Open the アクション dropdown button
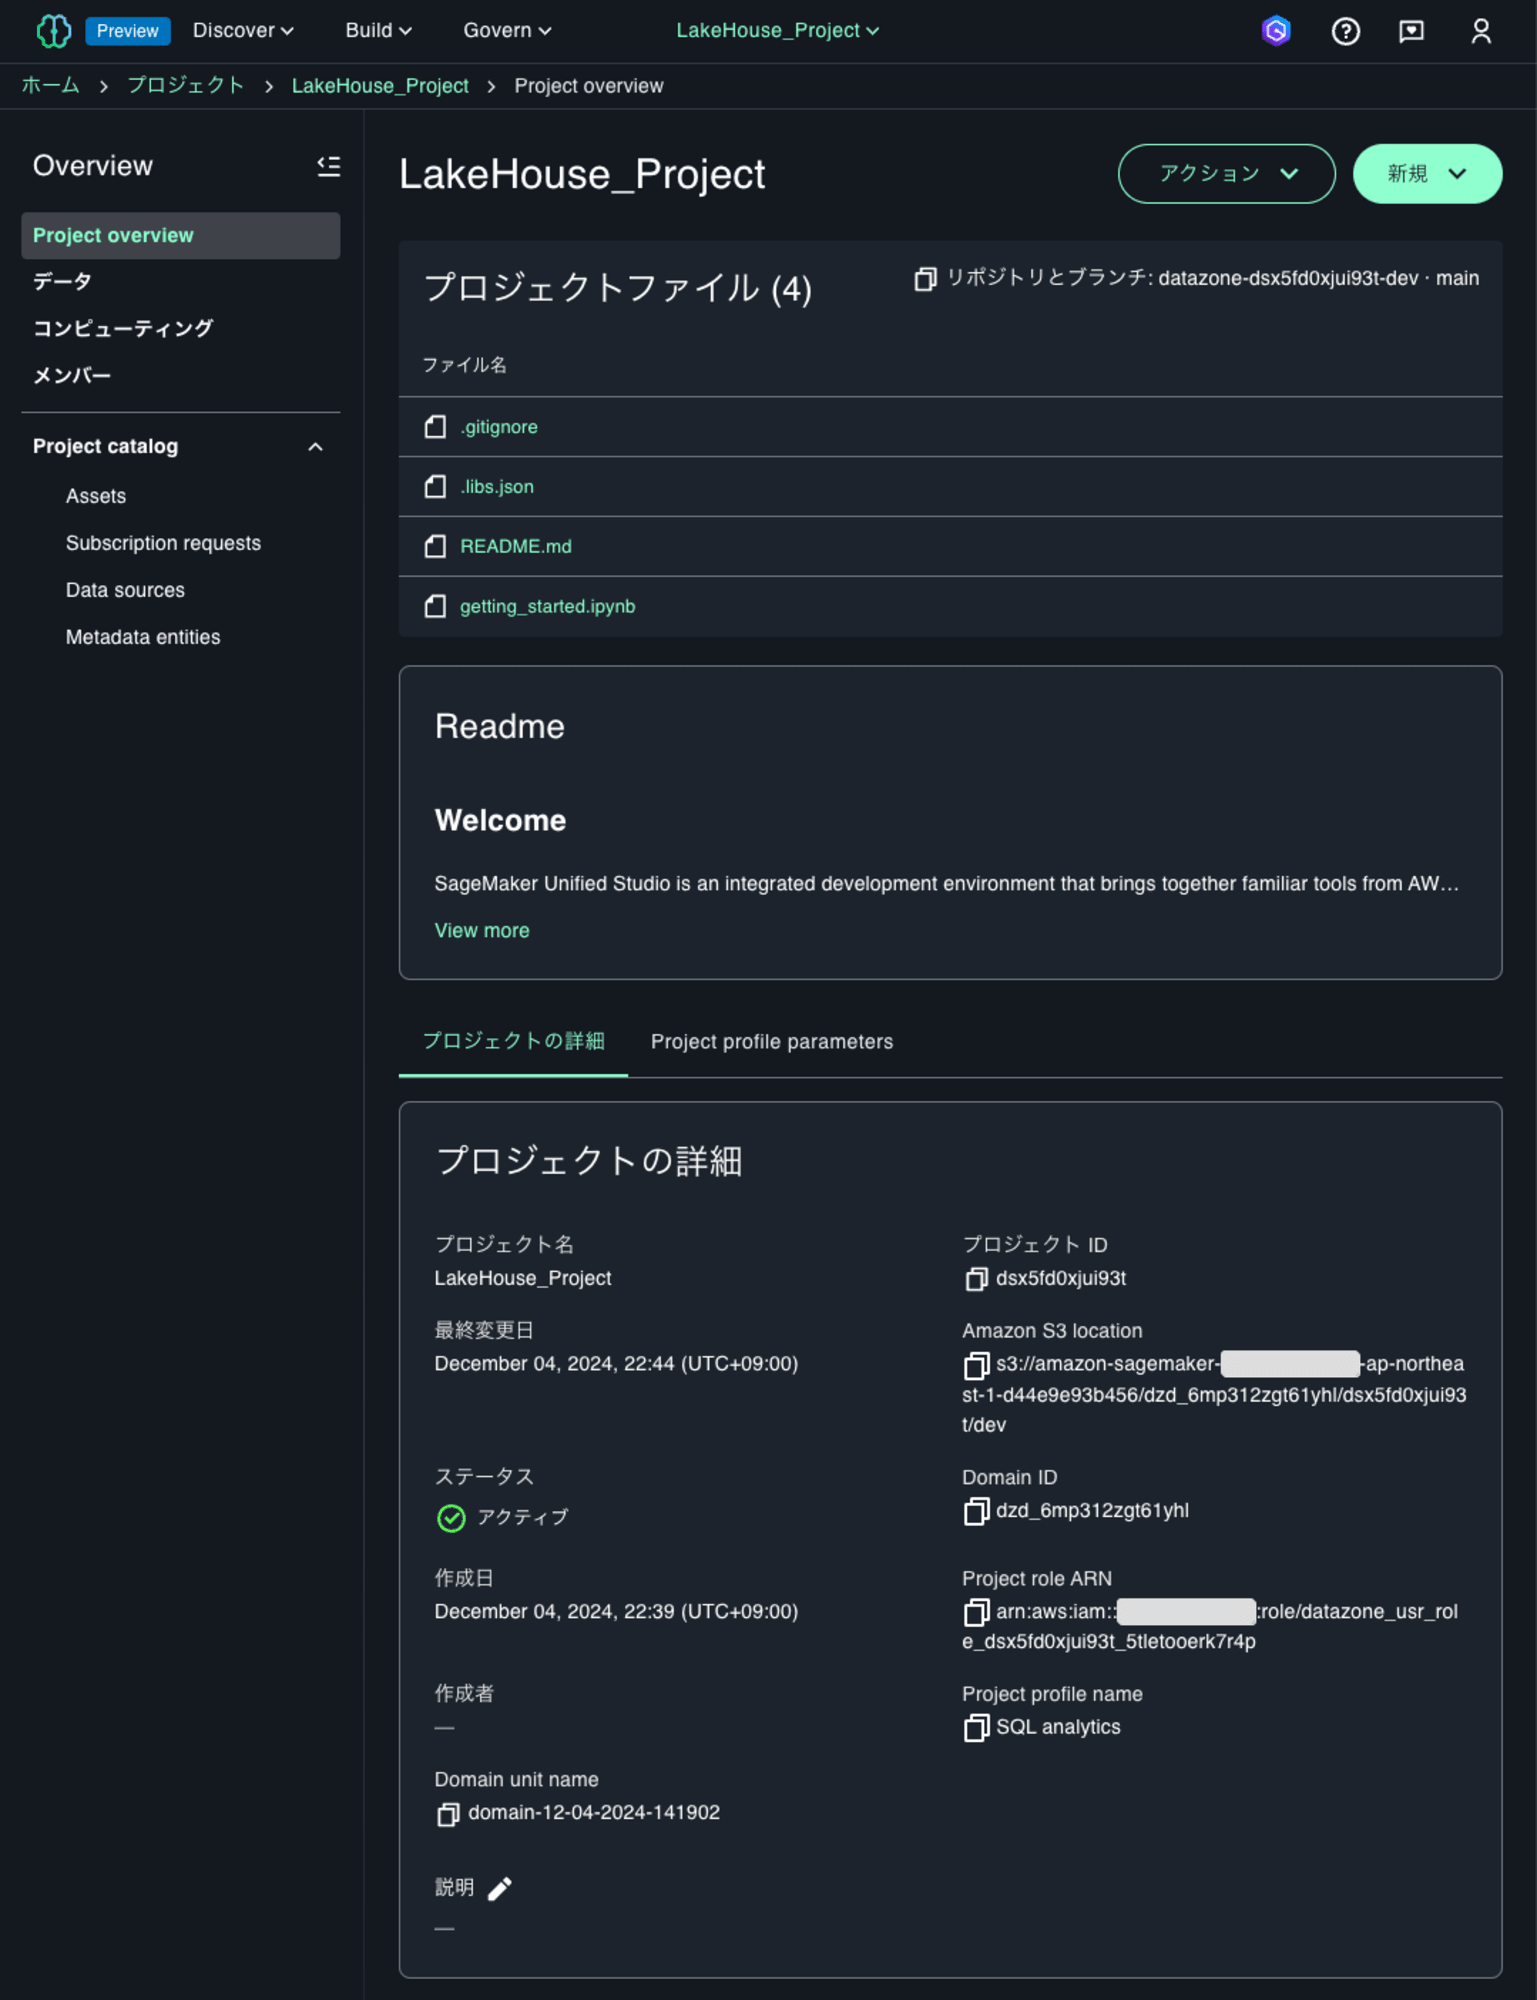Viewport: 1537px width, 2000px height. point(1226,174)
